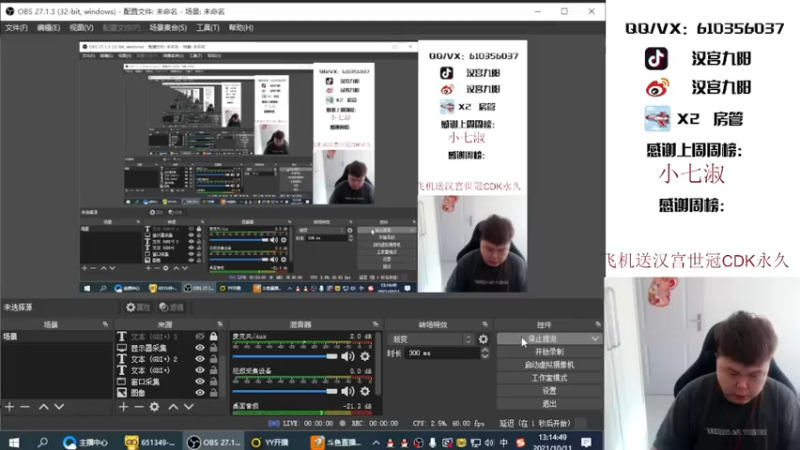800x450 pixels.
Task: Open source properties gear in sources toolbar
Action: (x=155, y=407)
